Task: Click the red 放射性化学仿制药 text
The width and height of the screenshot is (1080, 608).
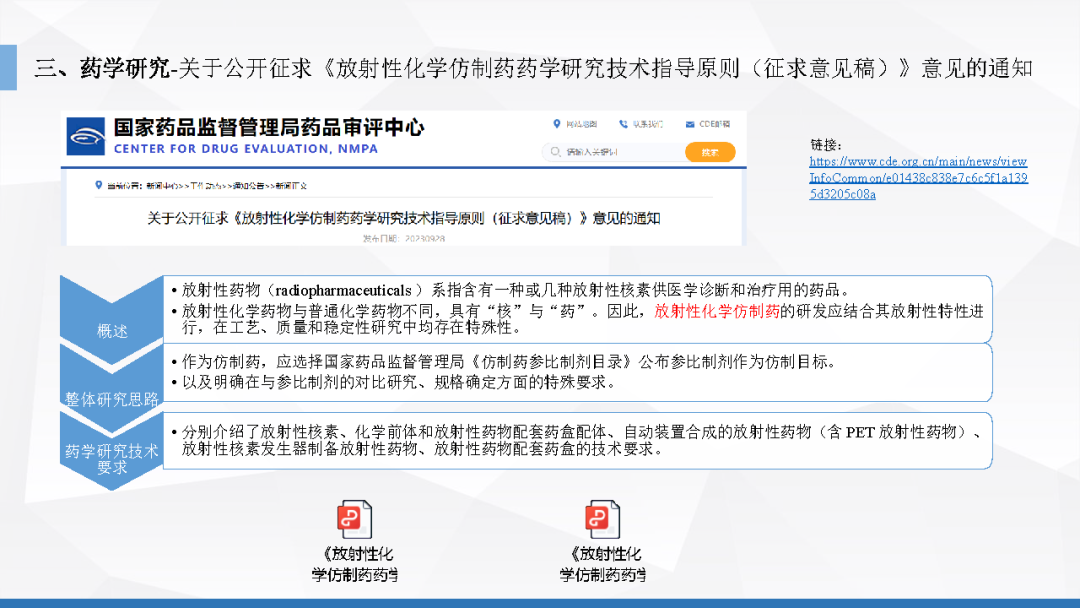Action: (716, 311)
